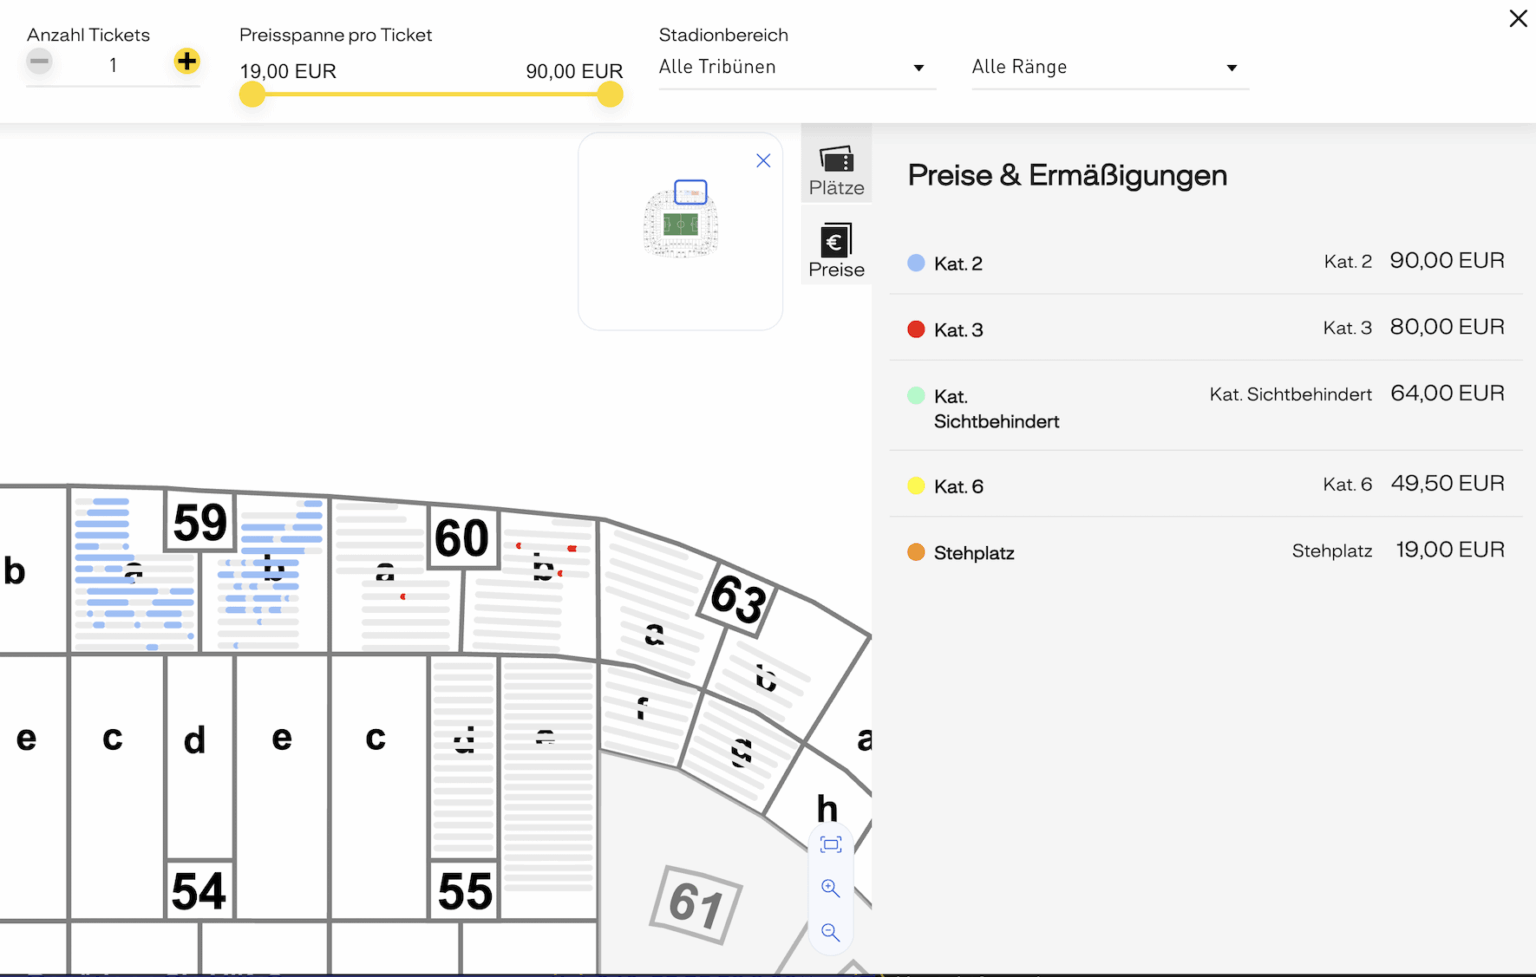This screenshot has height=977, width=1536.
Task: Reset map view with the fit-screen icon
Action: tap(830, 844)
